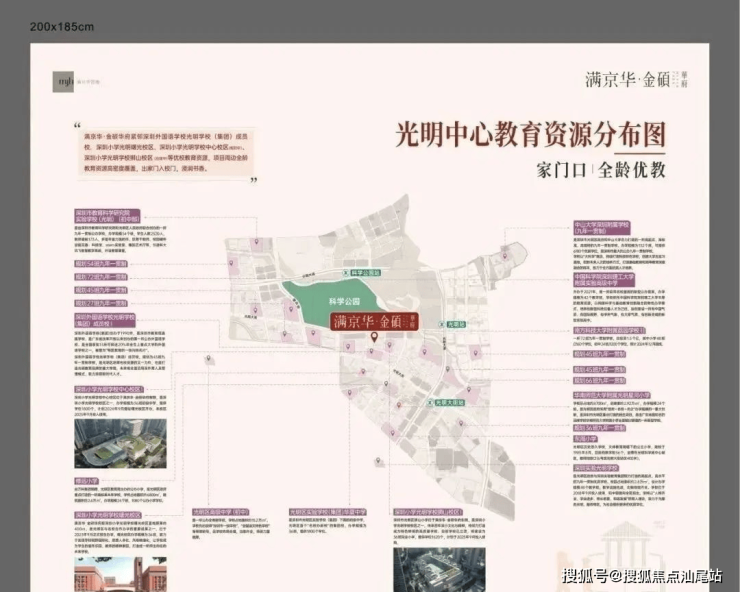Select the 规划36班九年一贯制 tag
The image size is (740, 592).
point(599,428)
